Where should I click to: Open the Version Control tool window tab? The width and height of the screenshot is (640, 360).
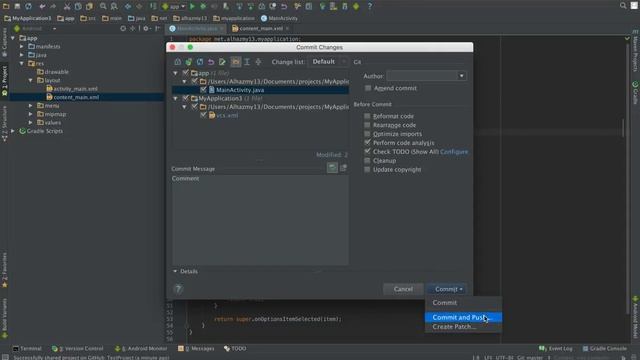(78, 349)
